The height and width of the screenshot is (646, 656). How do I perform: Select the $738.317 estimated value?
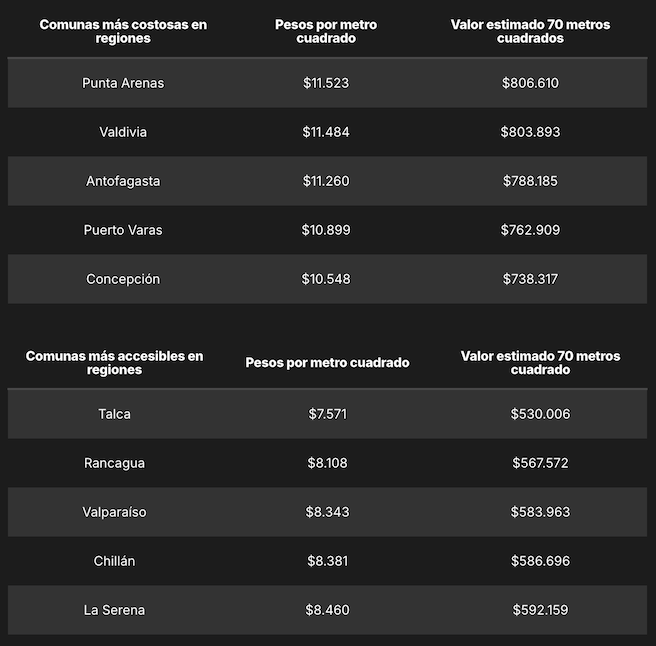[x=530, y=279]
